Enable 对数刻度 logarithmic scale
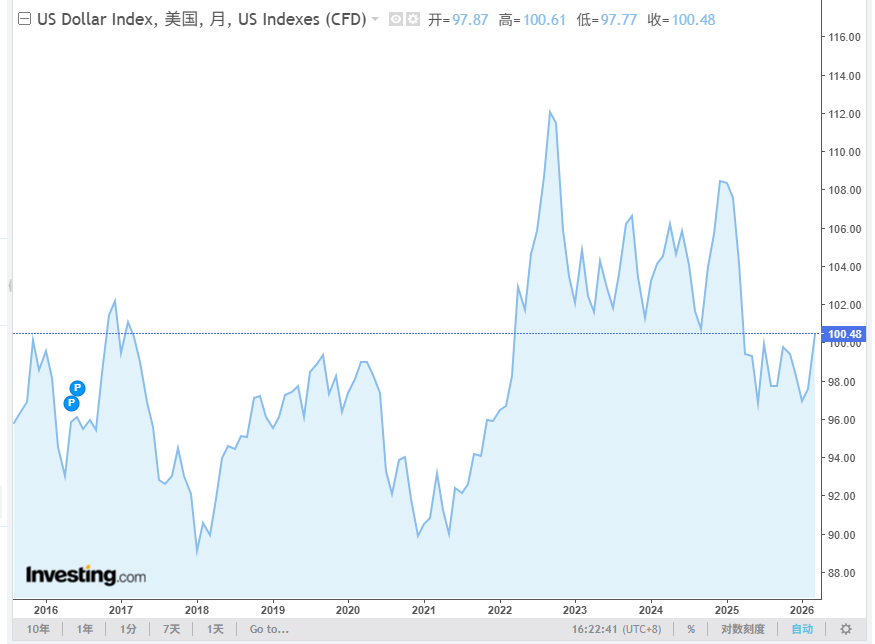 tap(743, 629)
